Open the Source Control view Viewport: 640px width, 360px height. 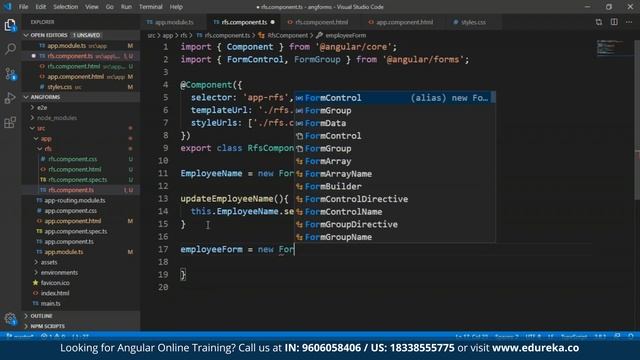coord(10,74)
